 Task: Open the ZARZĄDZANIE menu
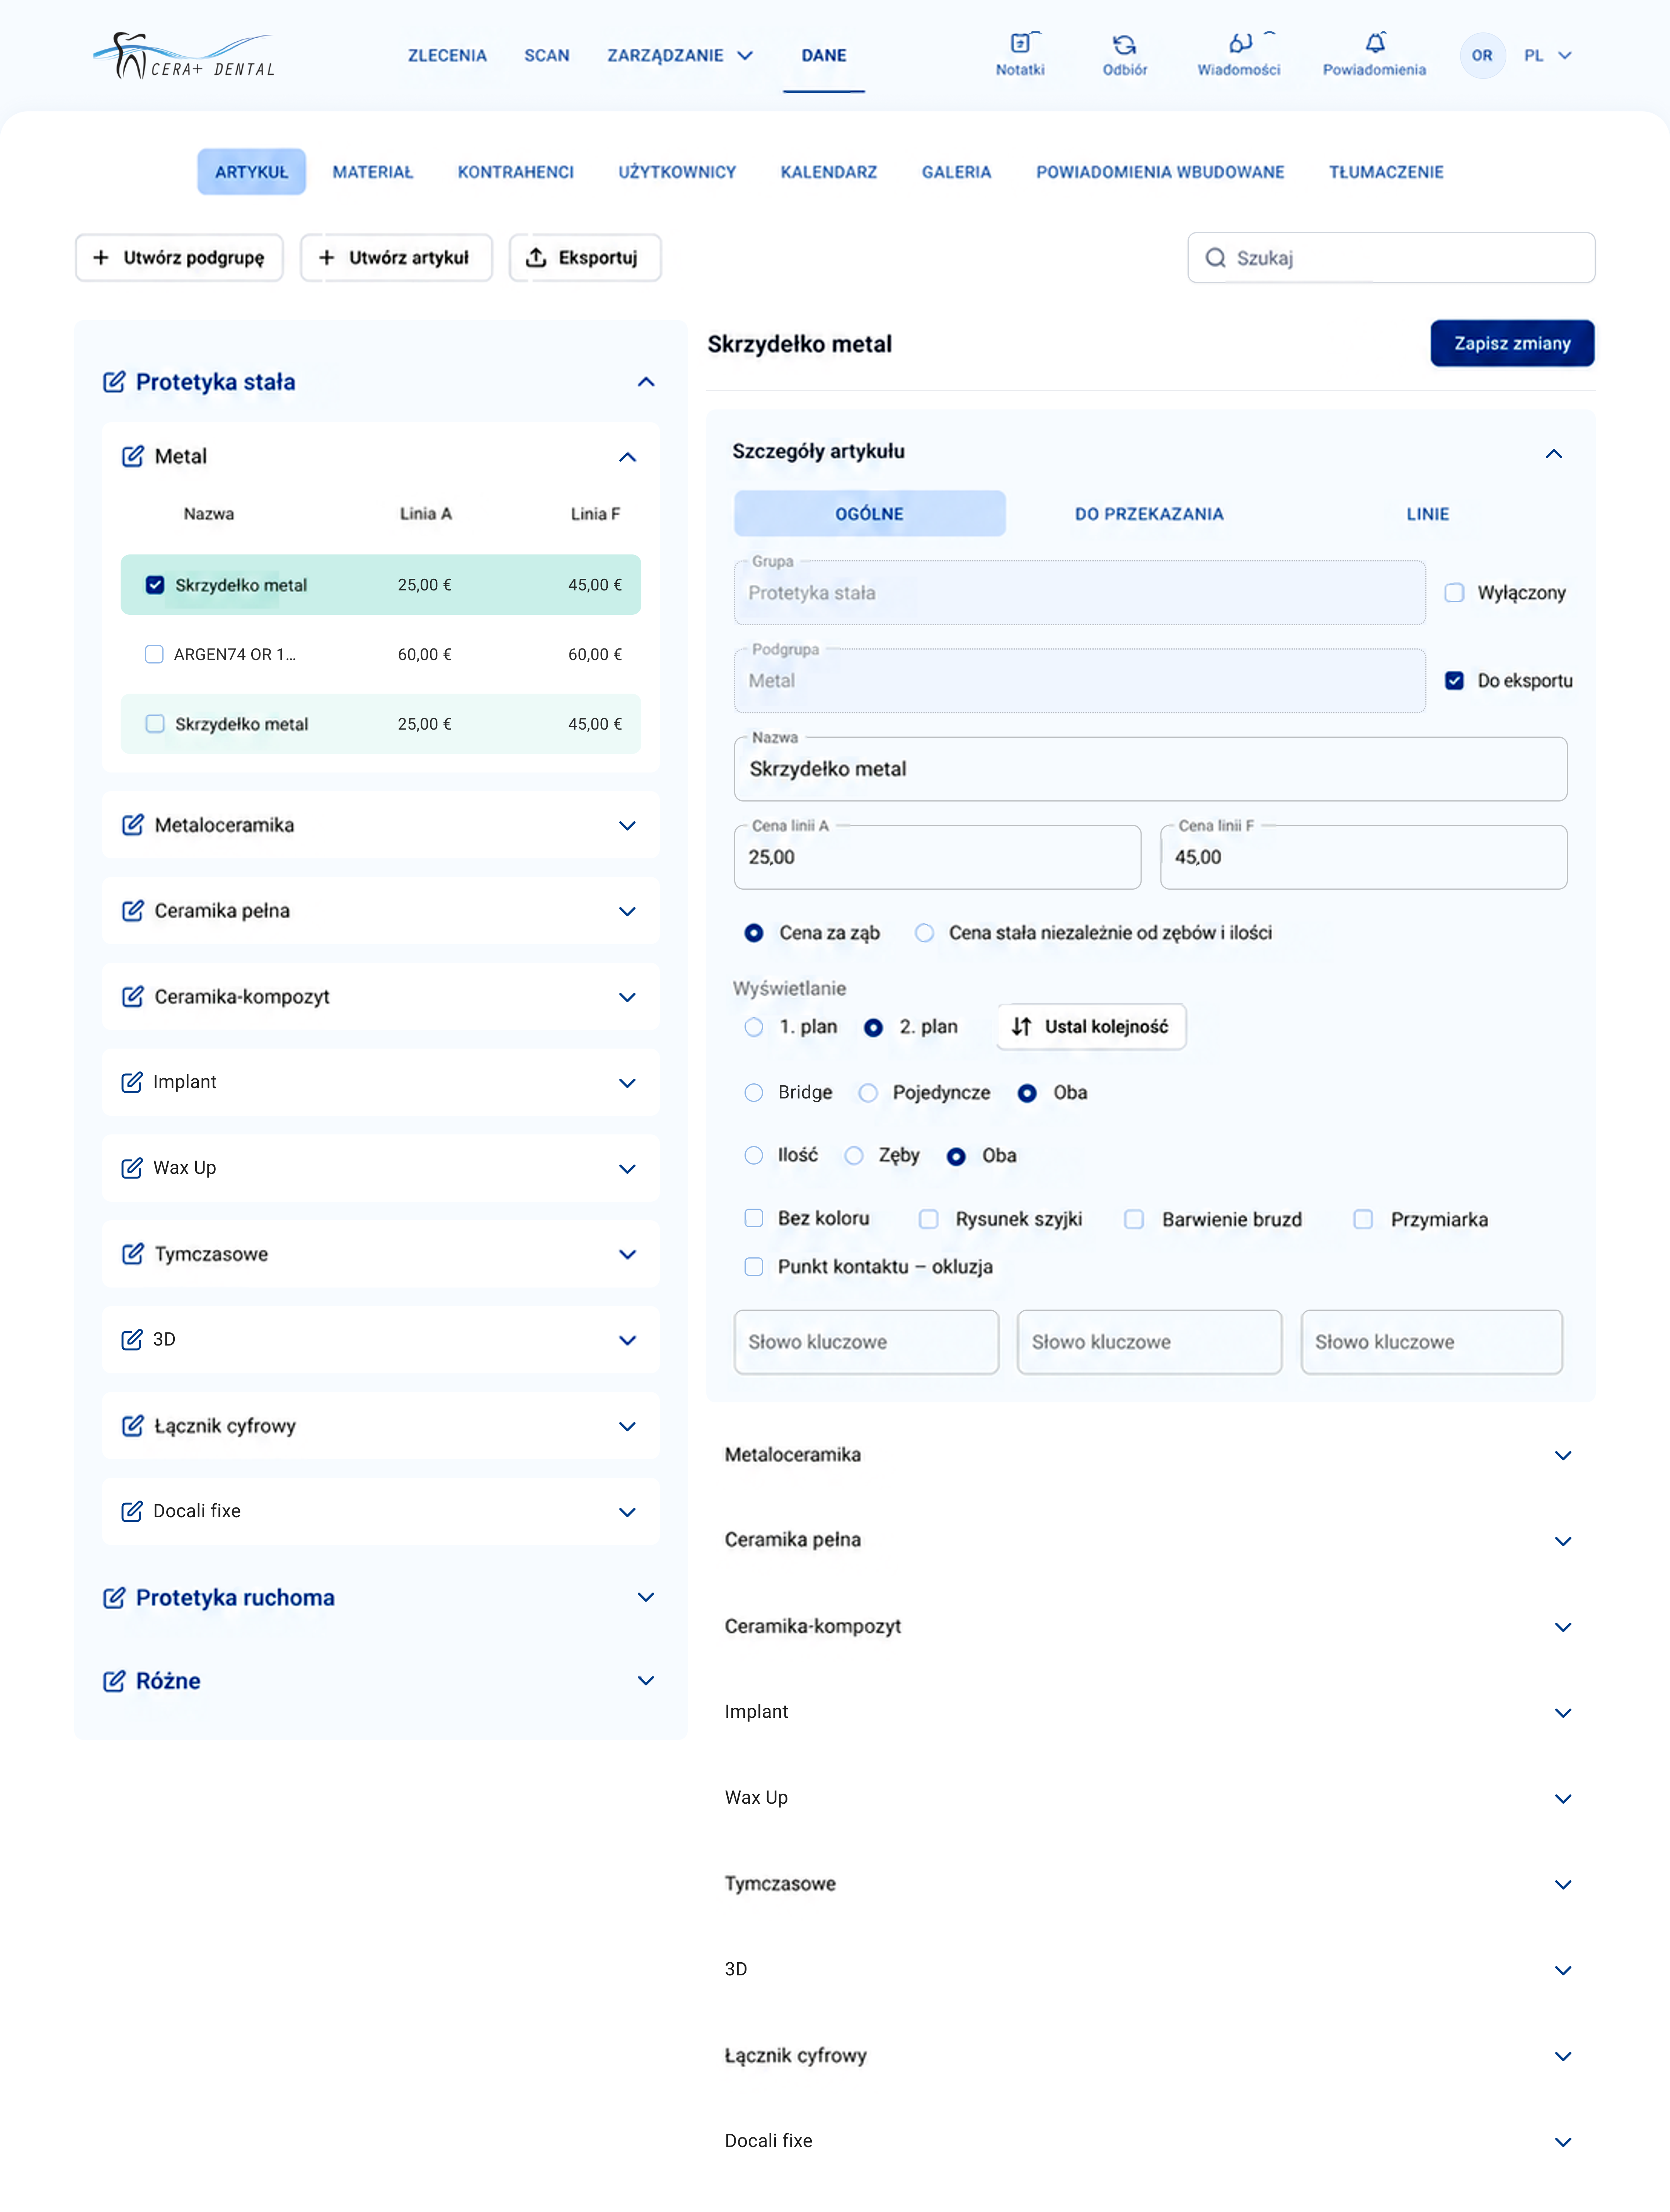[680, 56]
